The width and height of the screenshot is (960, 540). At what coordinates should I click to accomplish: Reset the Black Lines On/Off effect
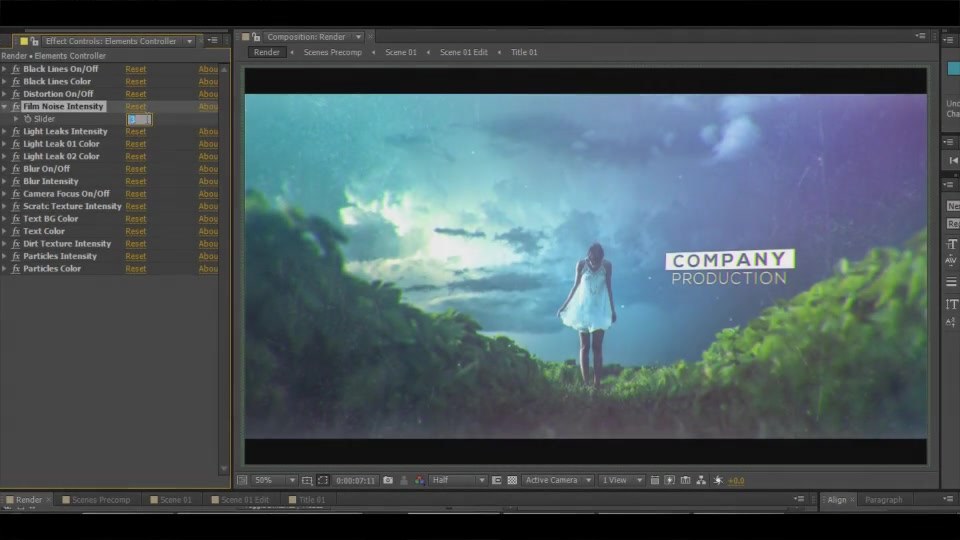pyautogui.click(x=136, y=69)
